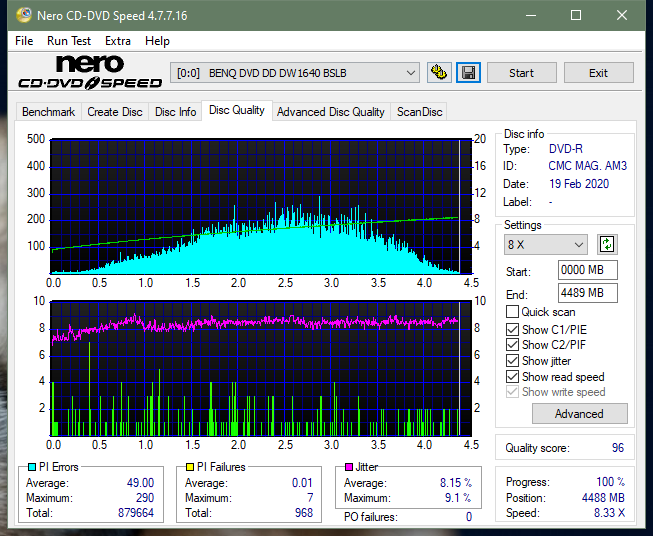The width and height of the screenshot is (653, 536).
Task: Click the yellow PI Failures legend swatch
Action: coord(190,467)
